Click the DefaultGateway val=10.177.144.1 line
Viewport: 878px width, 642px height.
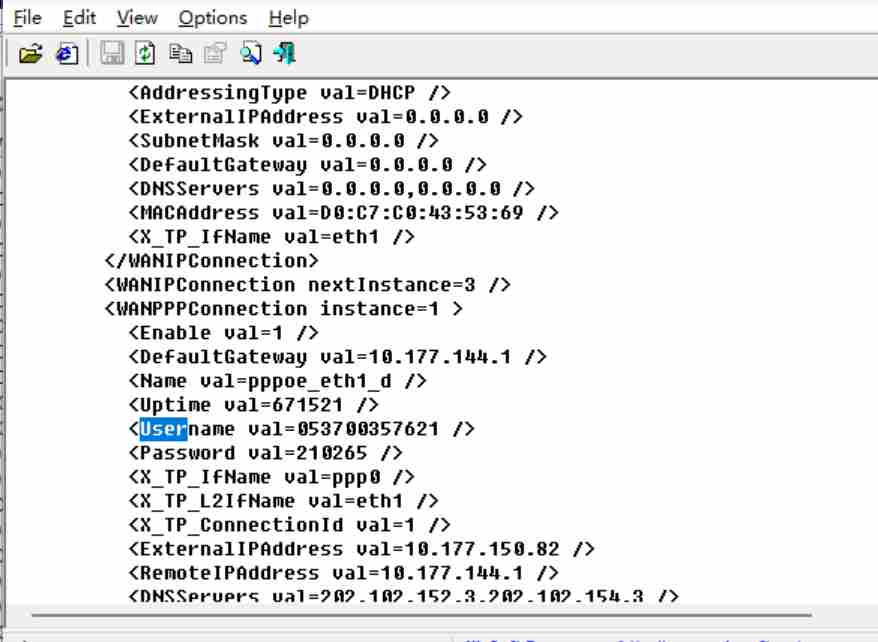(x=337, y=358)
